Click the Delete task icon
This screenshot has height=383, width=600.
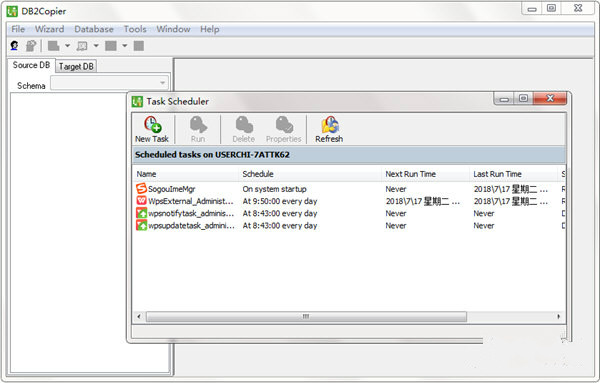(244, 124)
